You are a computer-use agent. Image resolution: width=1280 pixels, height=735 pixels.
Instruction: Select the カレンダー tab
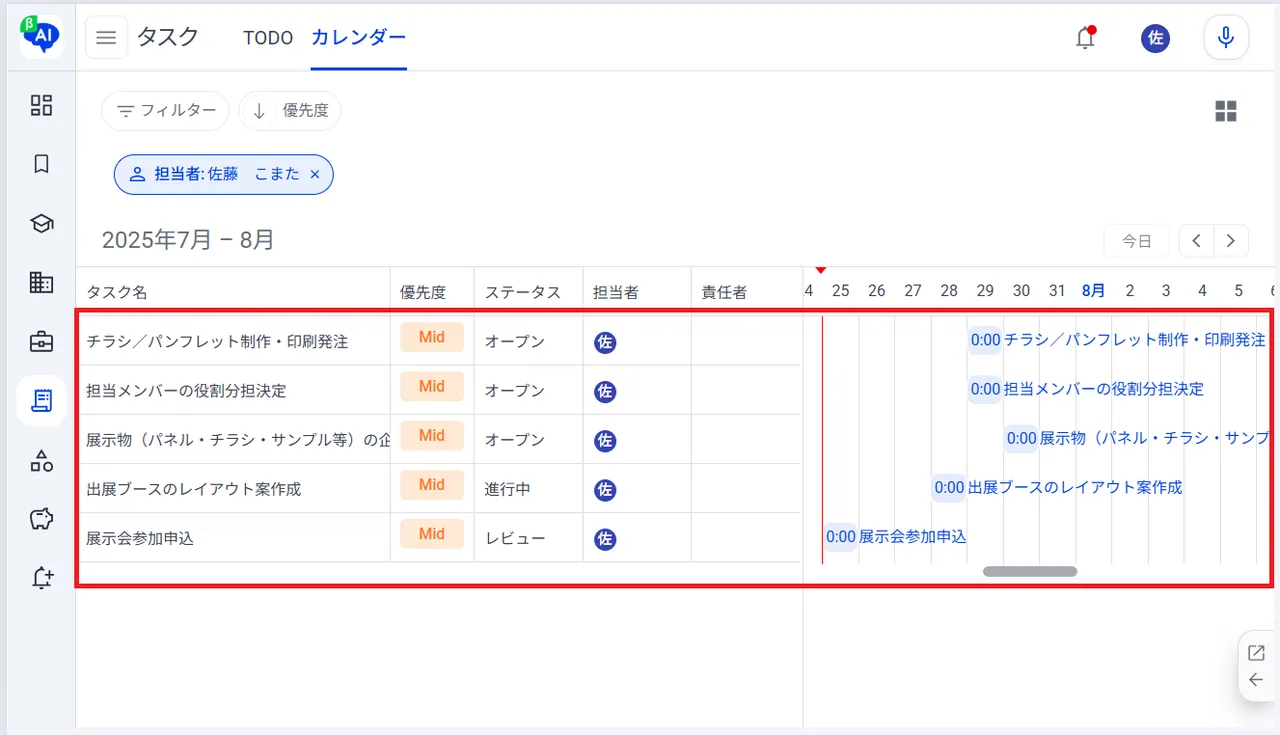[x=359, y=38]
